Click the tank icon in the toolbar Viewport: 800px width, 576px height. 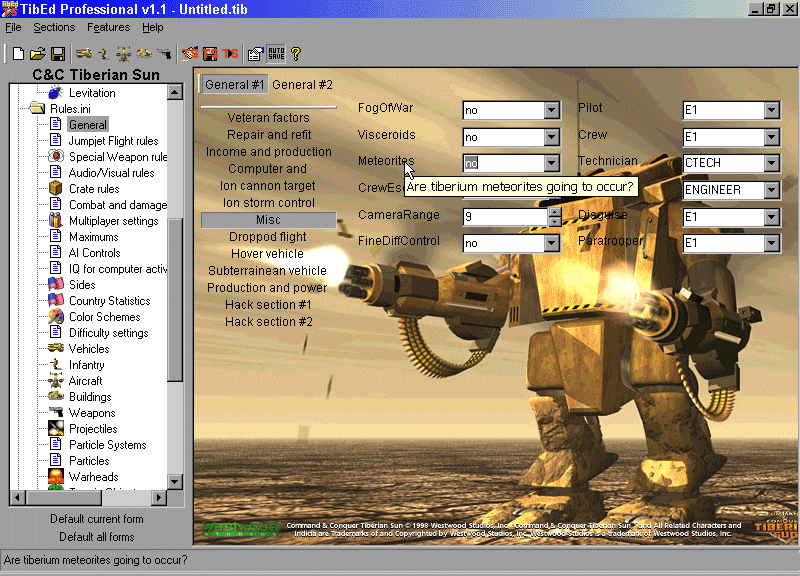(x=84, y=53)
